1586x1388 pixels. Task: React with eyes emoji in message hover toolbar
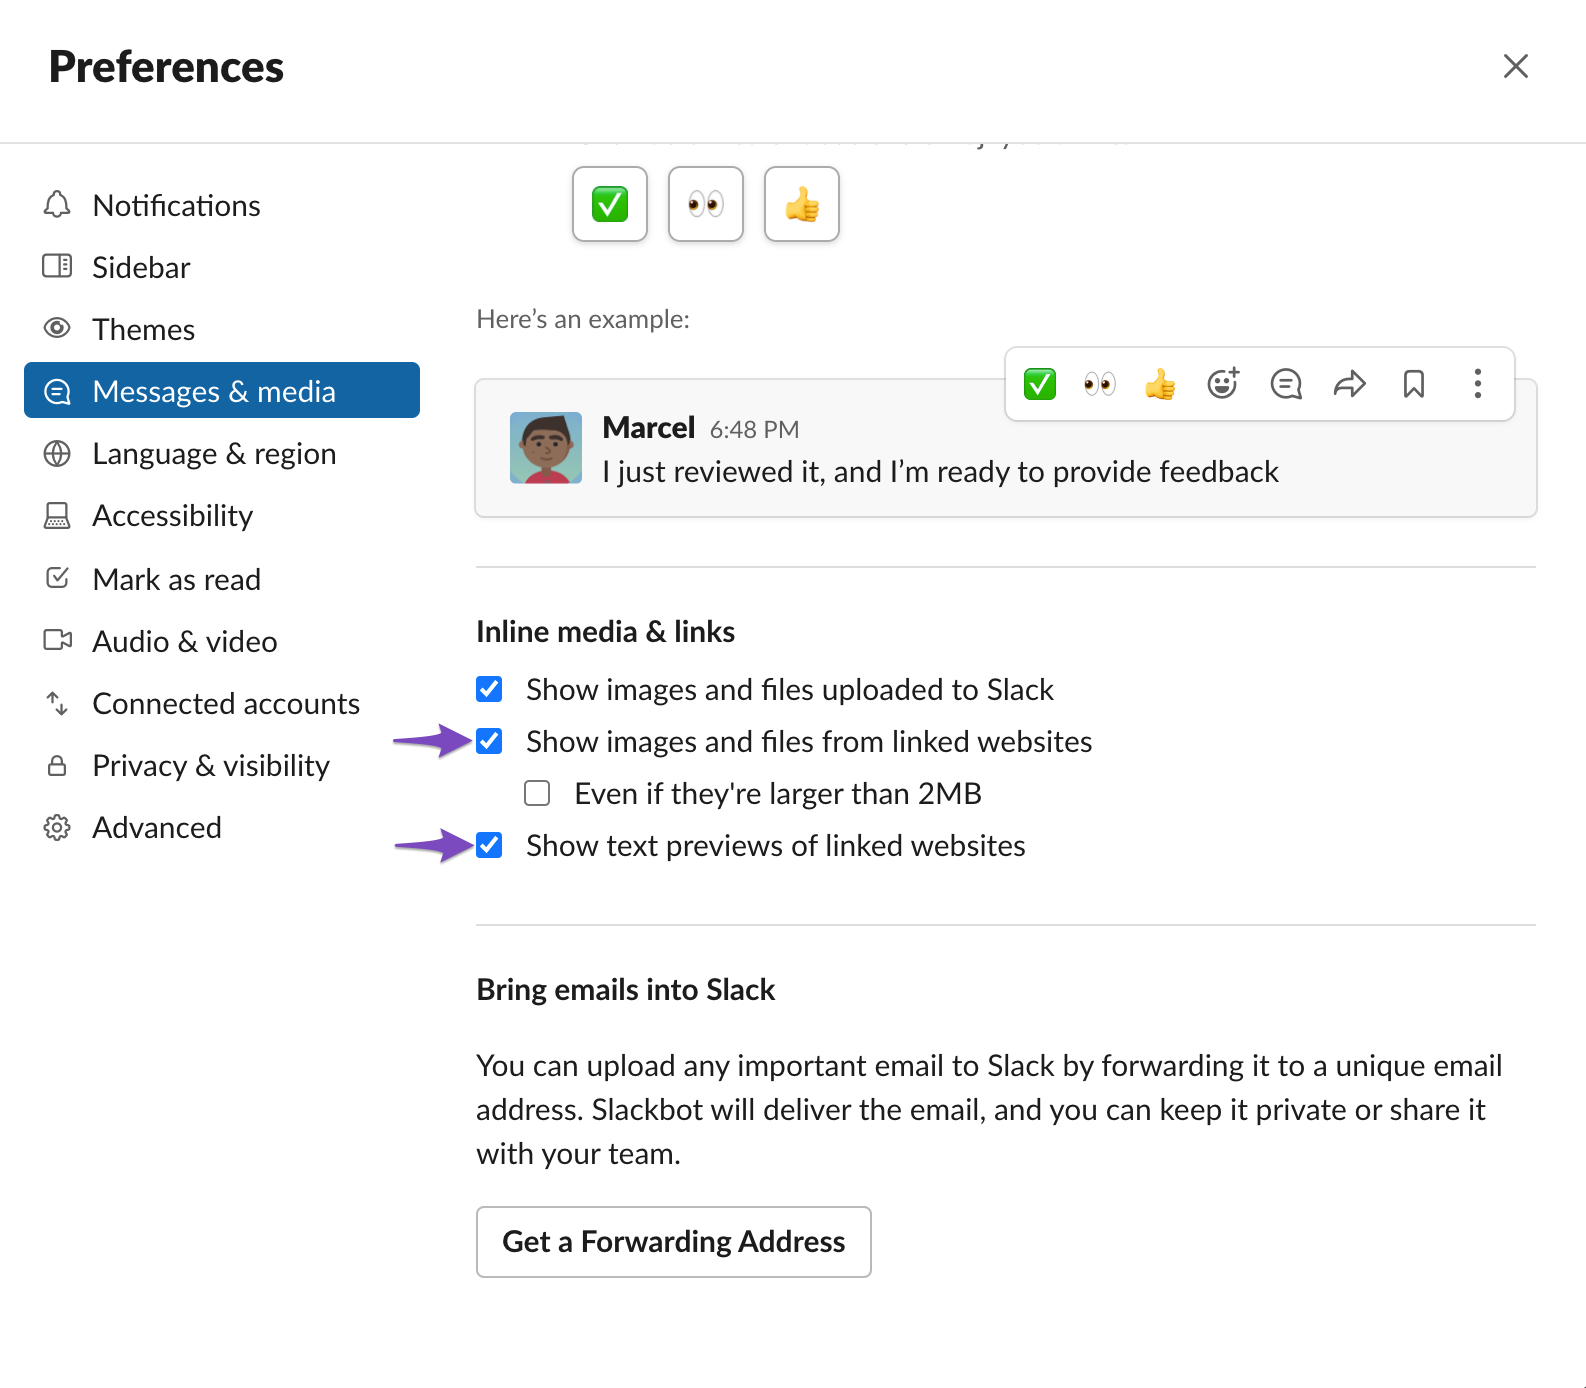tap(1100, 384)
